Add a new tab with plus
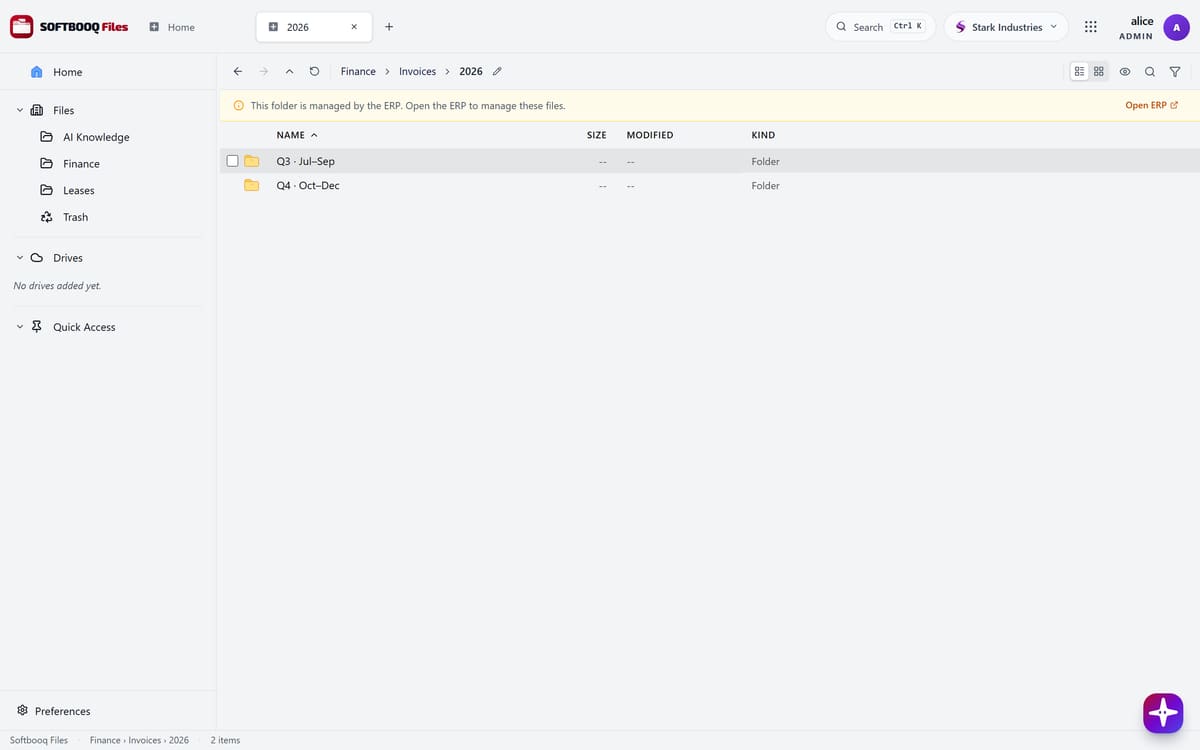Image resolution: width=1200 pixels, height=750 pixels. (389, 27)
